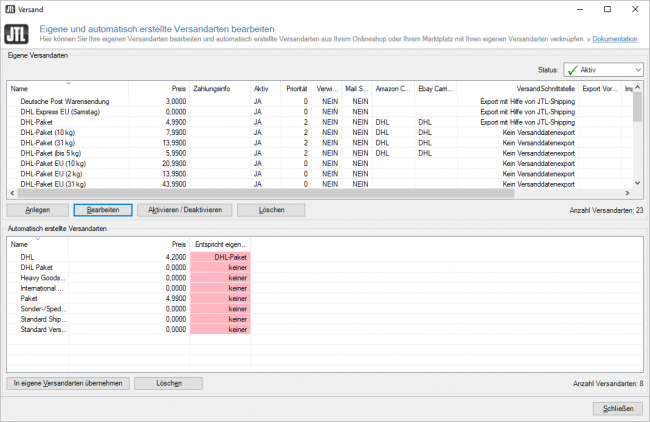Select the Standard Vers... row
This screenshot has width=650, height=422.
[x=129, y=330]
